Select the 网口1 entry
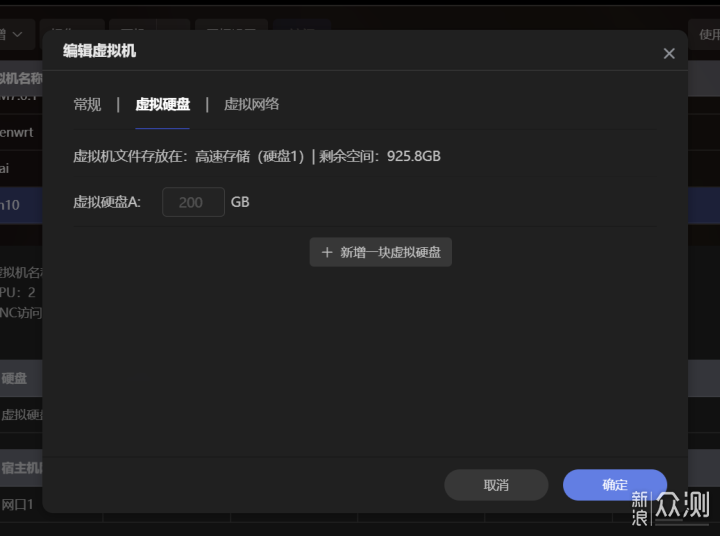Screen dimensions: 720x536 pos(18,504)
